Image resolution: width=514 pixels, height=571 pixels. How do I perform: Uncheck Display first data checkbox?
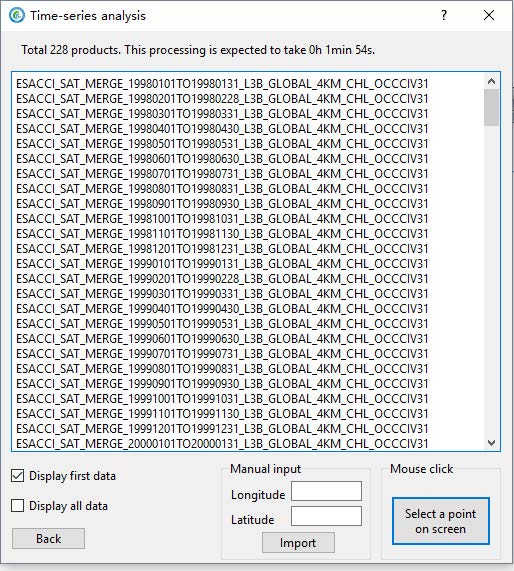17,476
